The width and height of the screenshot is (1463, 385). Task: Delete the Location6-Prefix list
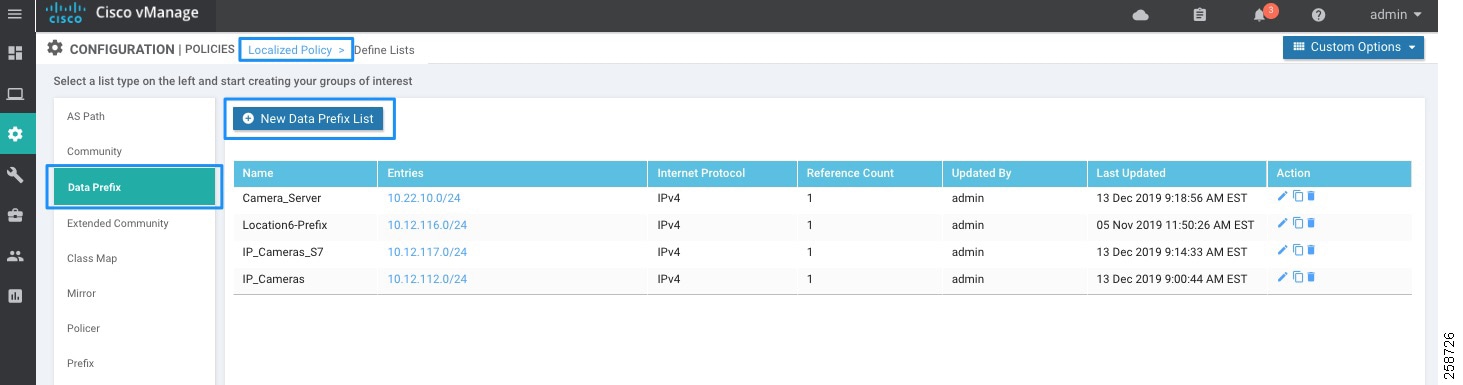(x=1311, y=224)
